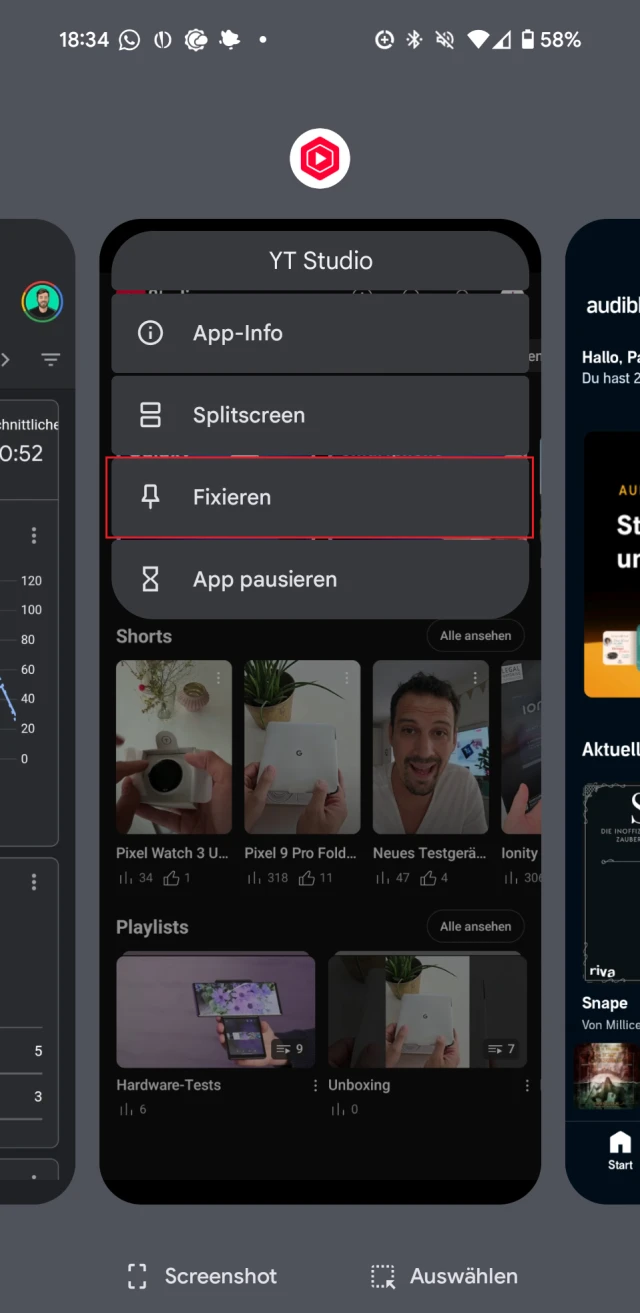Tap the Unboxing playlist title

[359, 1085]
